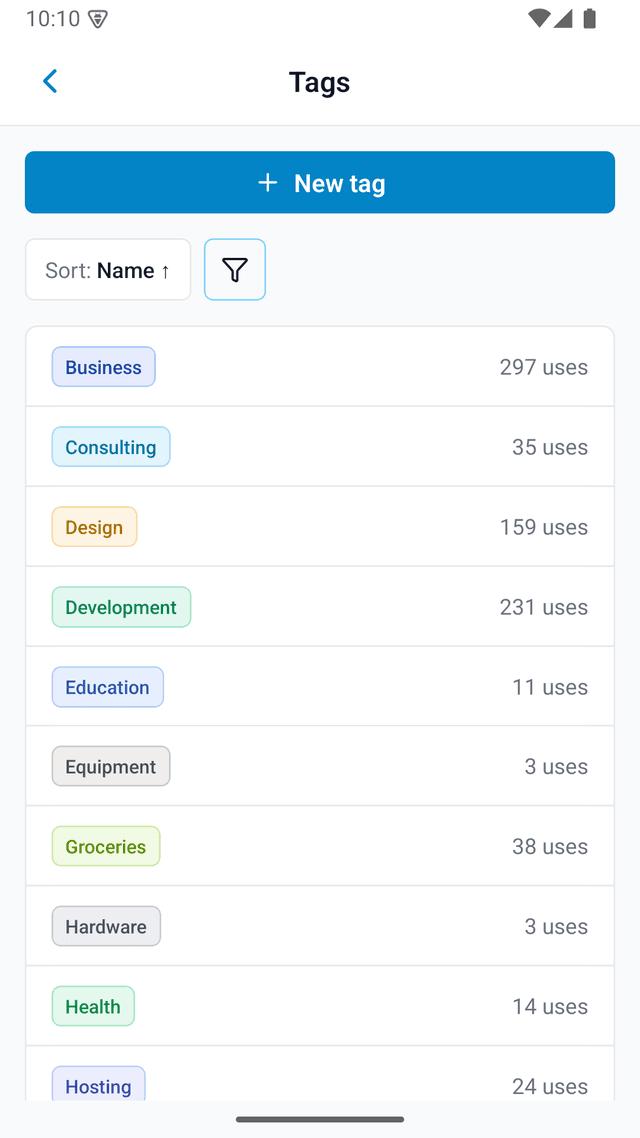Click the '231 uses' count
The image size is (640, 1138).
pyautogui.click(x=543, y=607)
